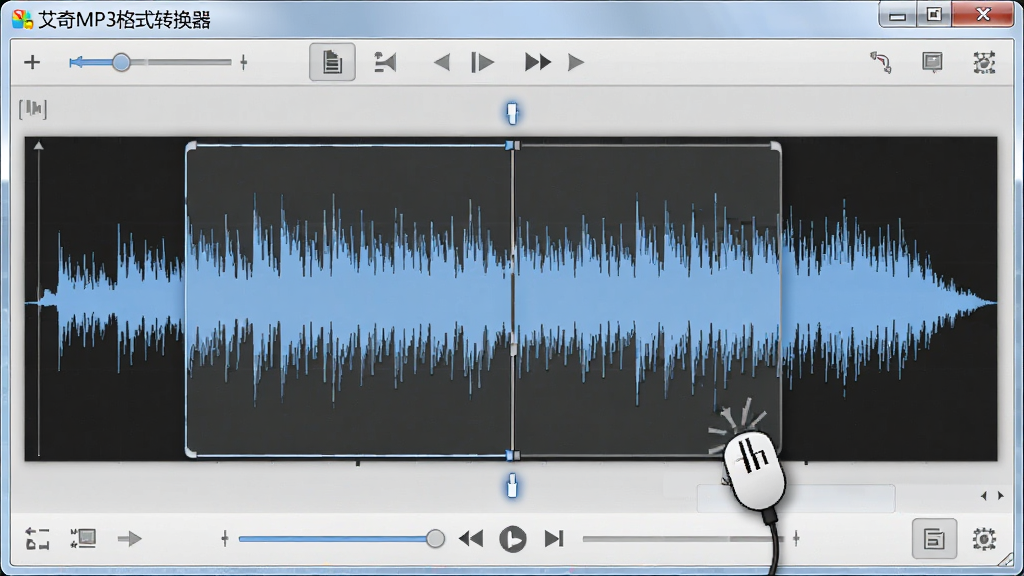Click the left-arrow end of the zoom slider

coord(76,63)
